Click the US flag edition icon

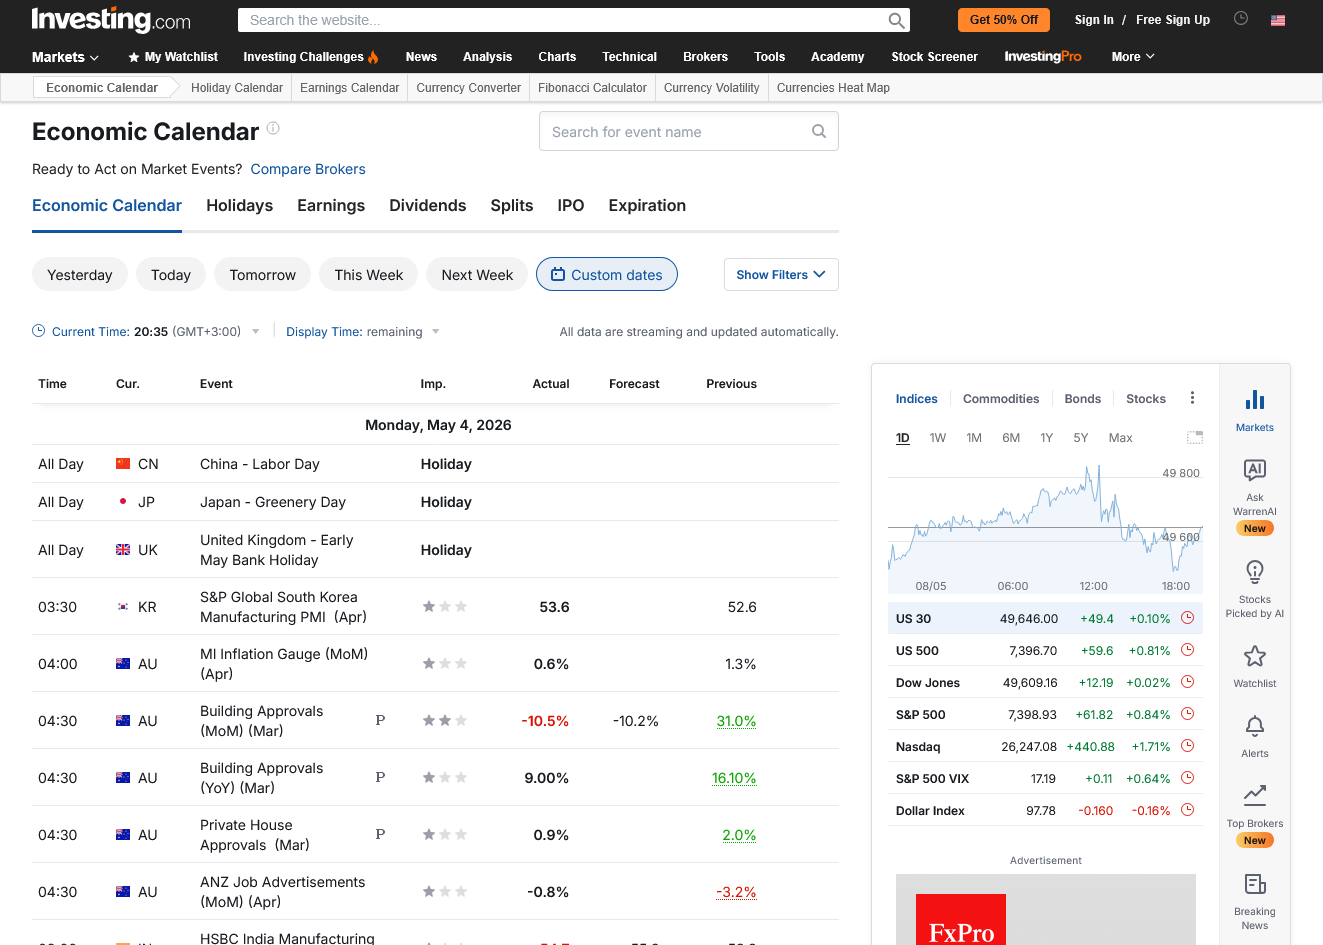click(1278, 20)
